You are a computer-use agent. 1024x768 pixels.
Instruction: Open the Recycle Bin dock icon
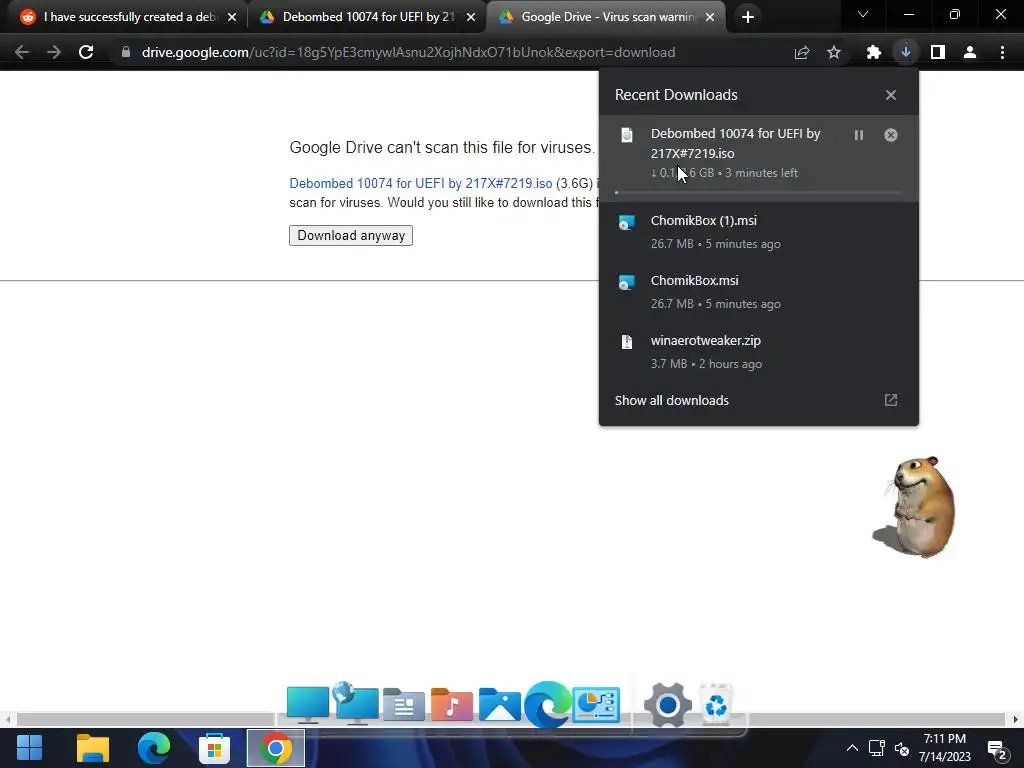[x=716, y=705]
